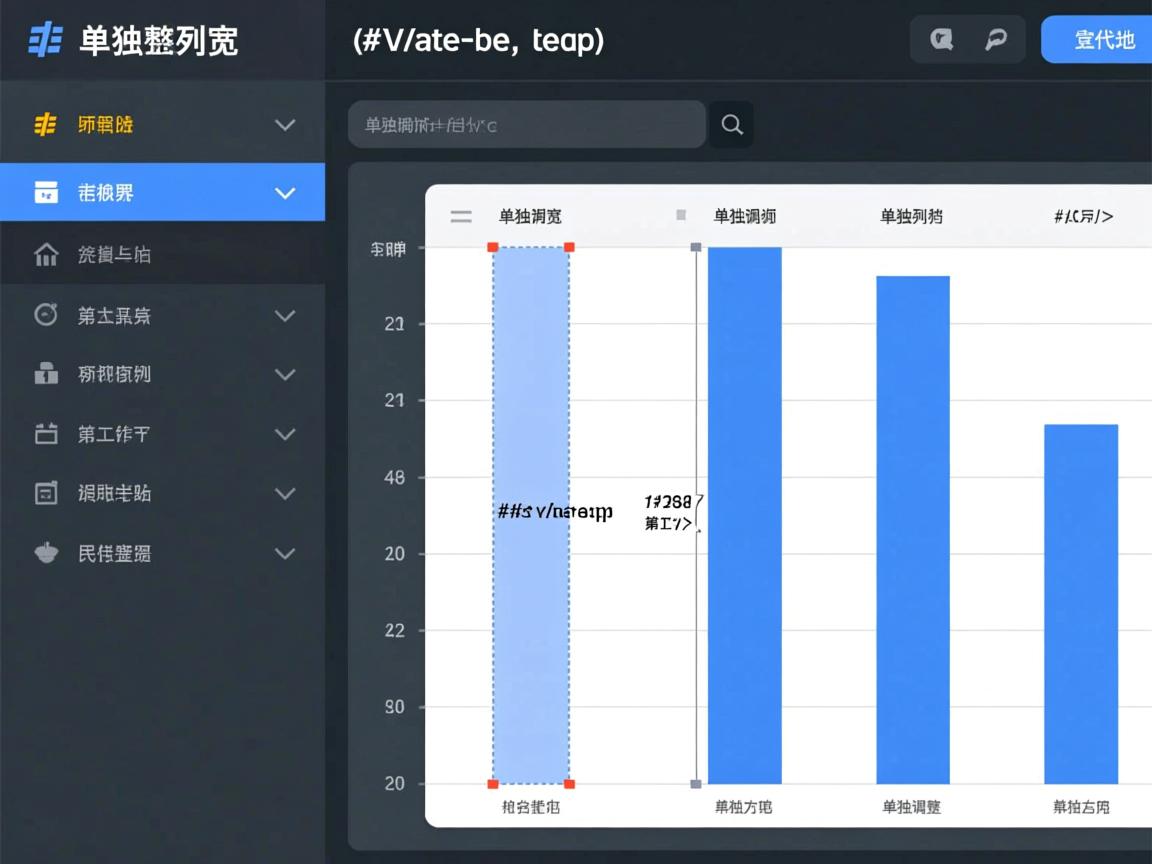The height and width of the screenshot is (864, 1152).
Task: Click the chat bubble icon in the header
Action: [x=942, y=39]
